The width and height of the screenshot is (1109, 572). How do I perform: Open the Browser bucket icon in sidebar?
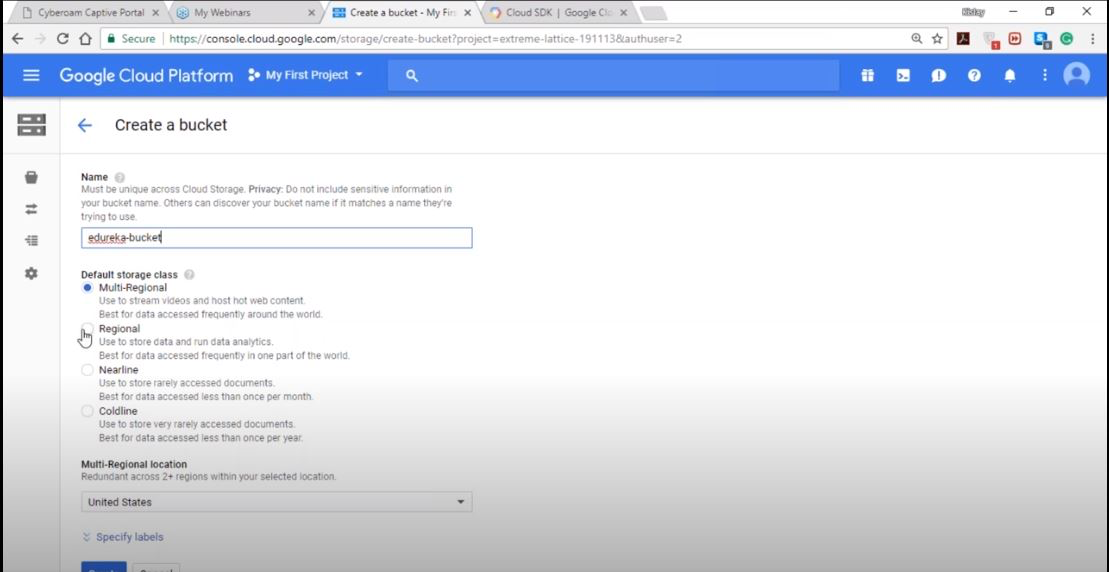pyautogui.click(x=31, y=177)
